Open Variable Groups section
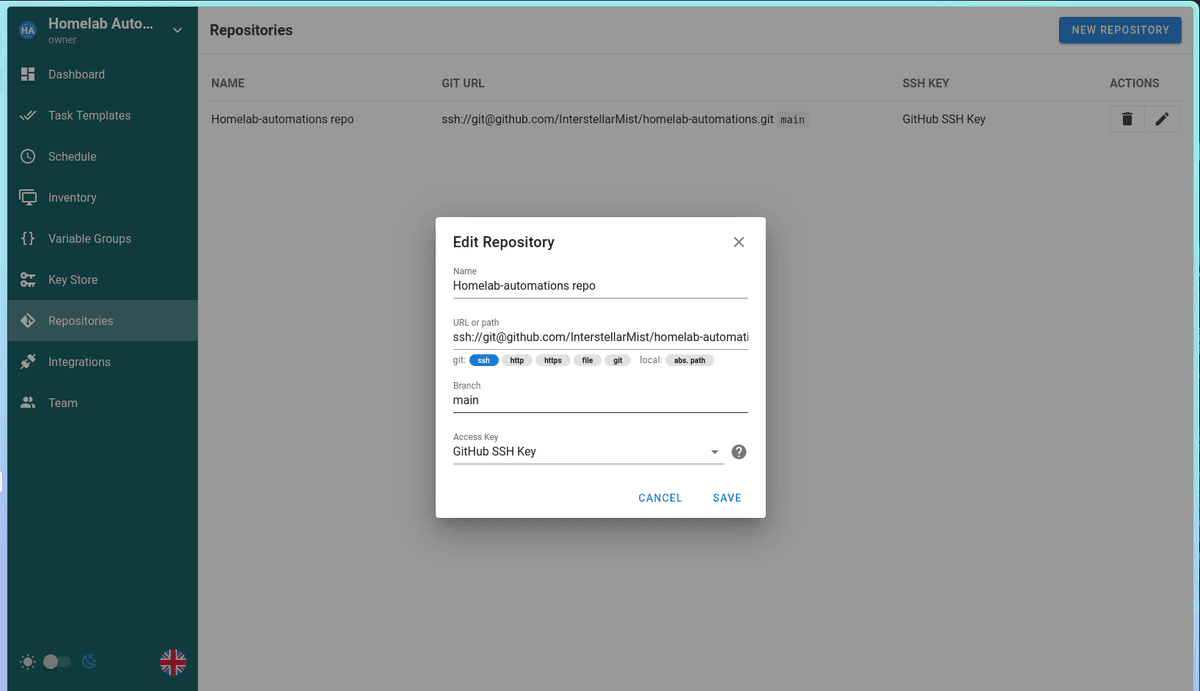 coord(102,238)
